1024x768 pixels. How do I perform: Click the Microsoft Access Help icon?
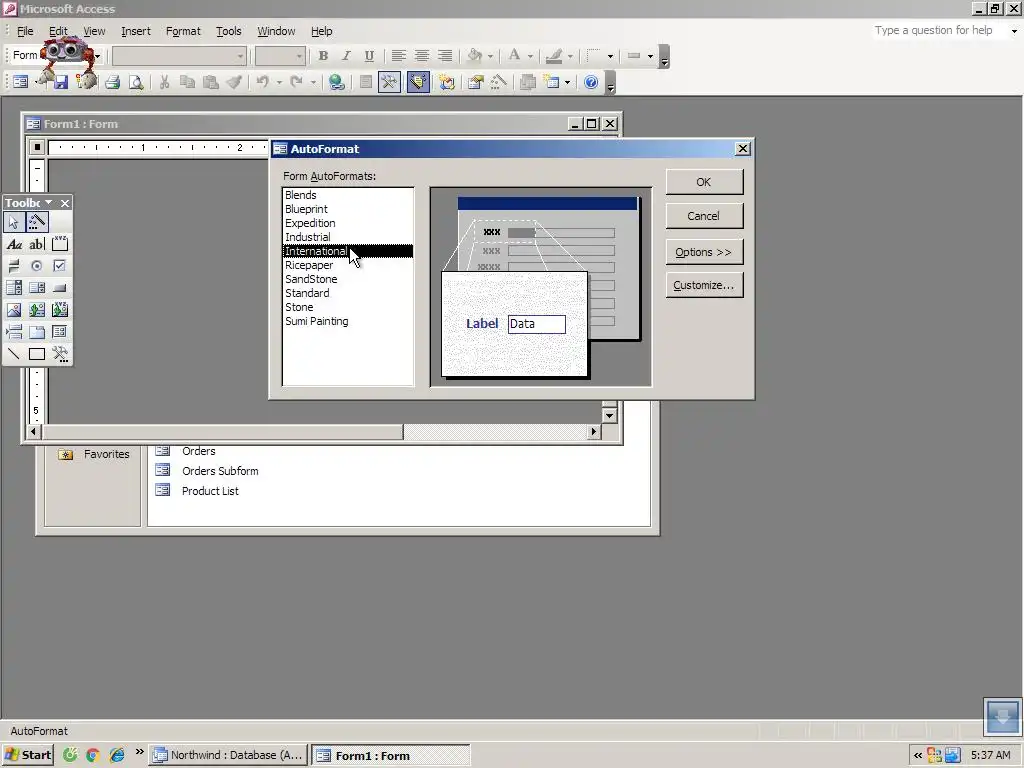pos(591,82)
